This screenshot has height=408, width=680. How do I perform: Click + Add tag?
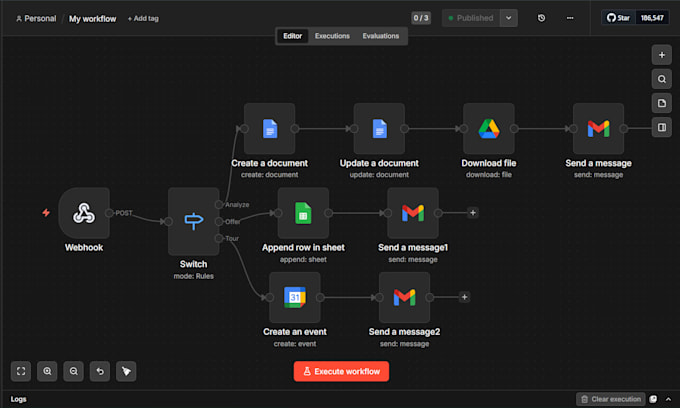tap(143, 19)
